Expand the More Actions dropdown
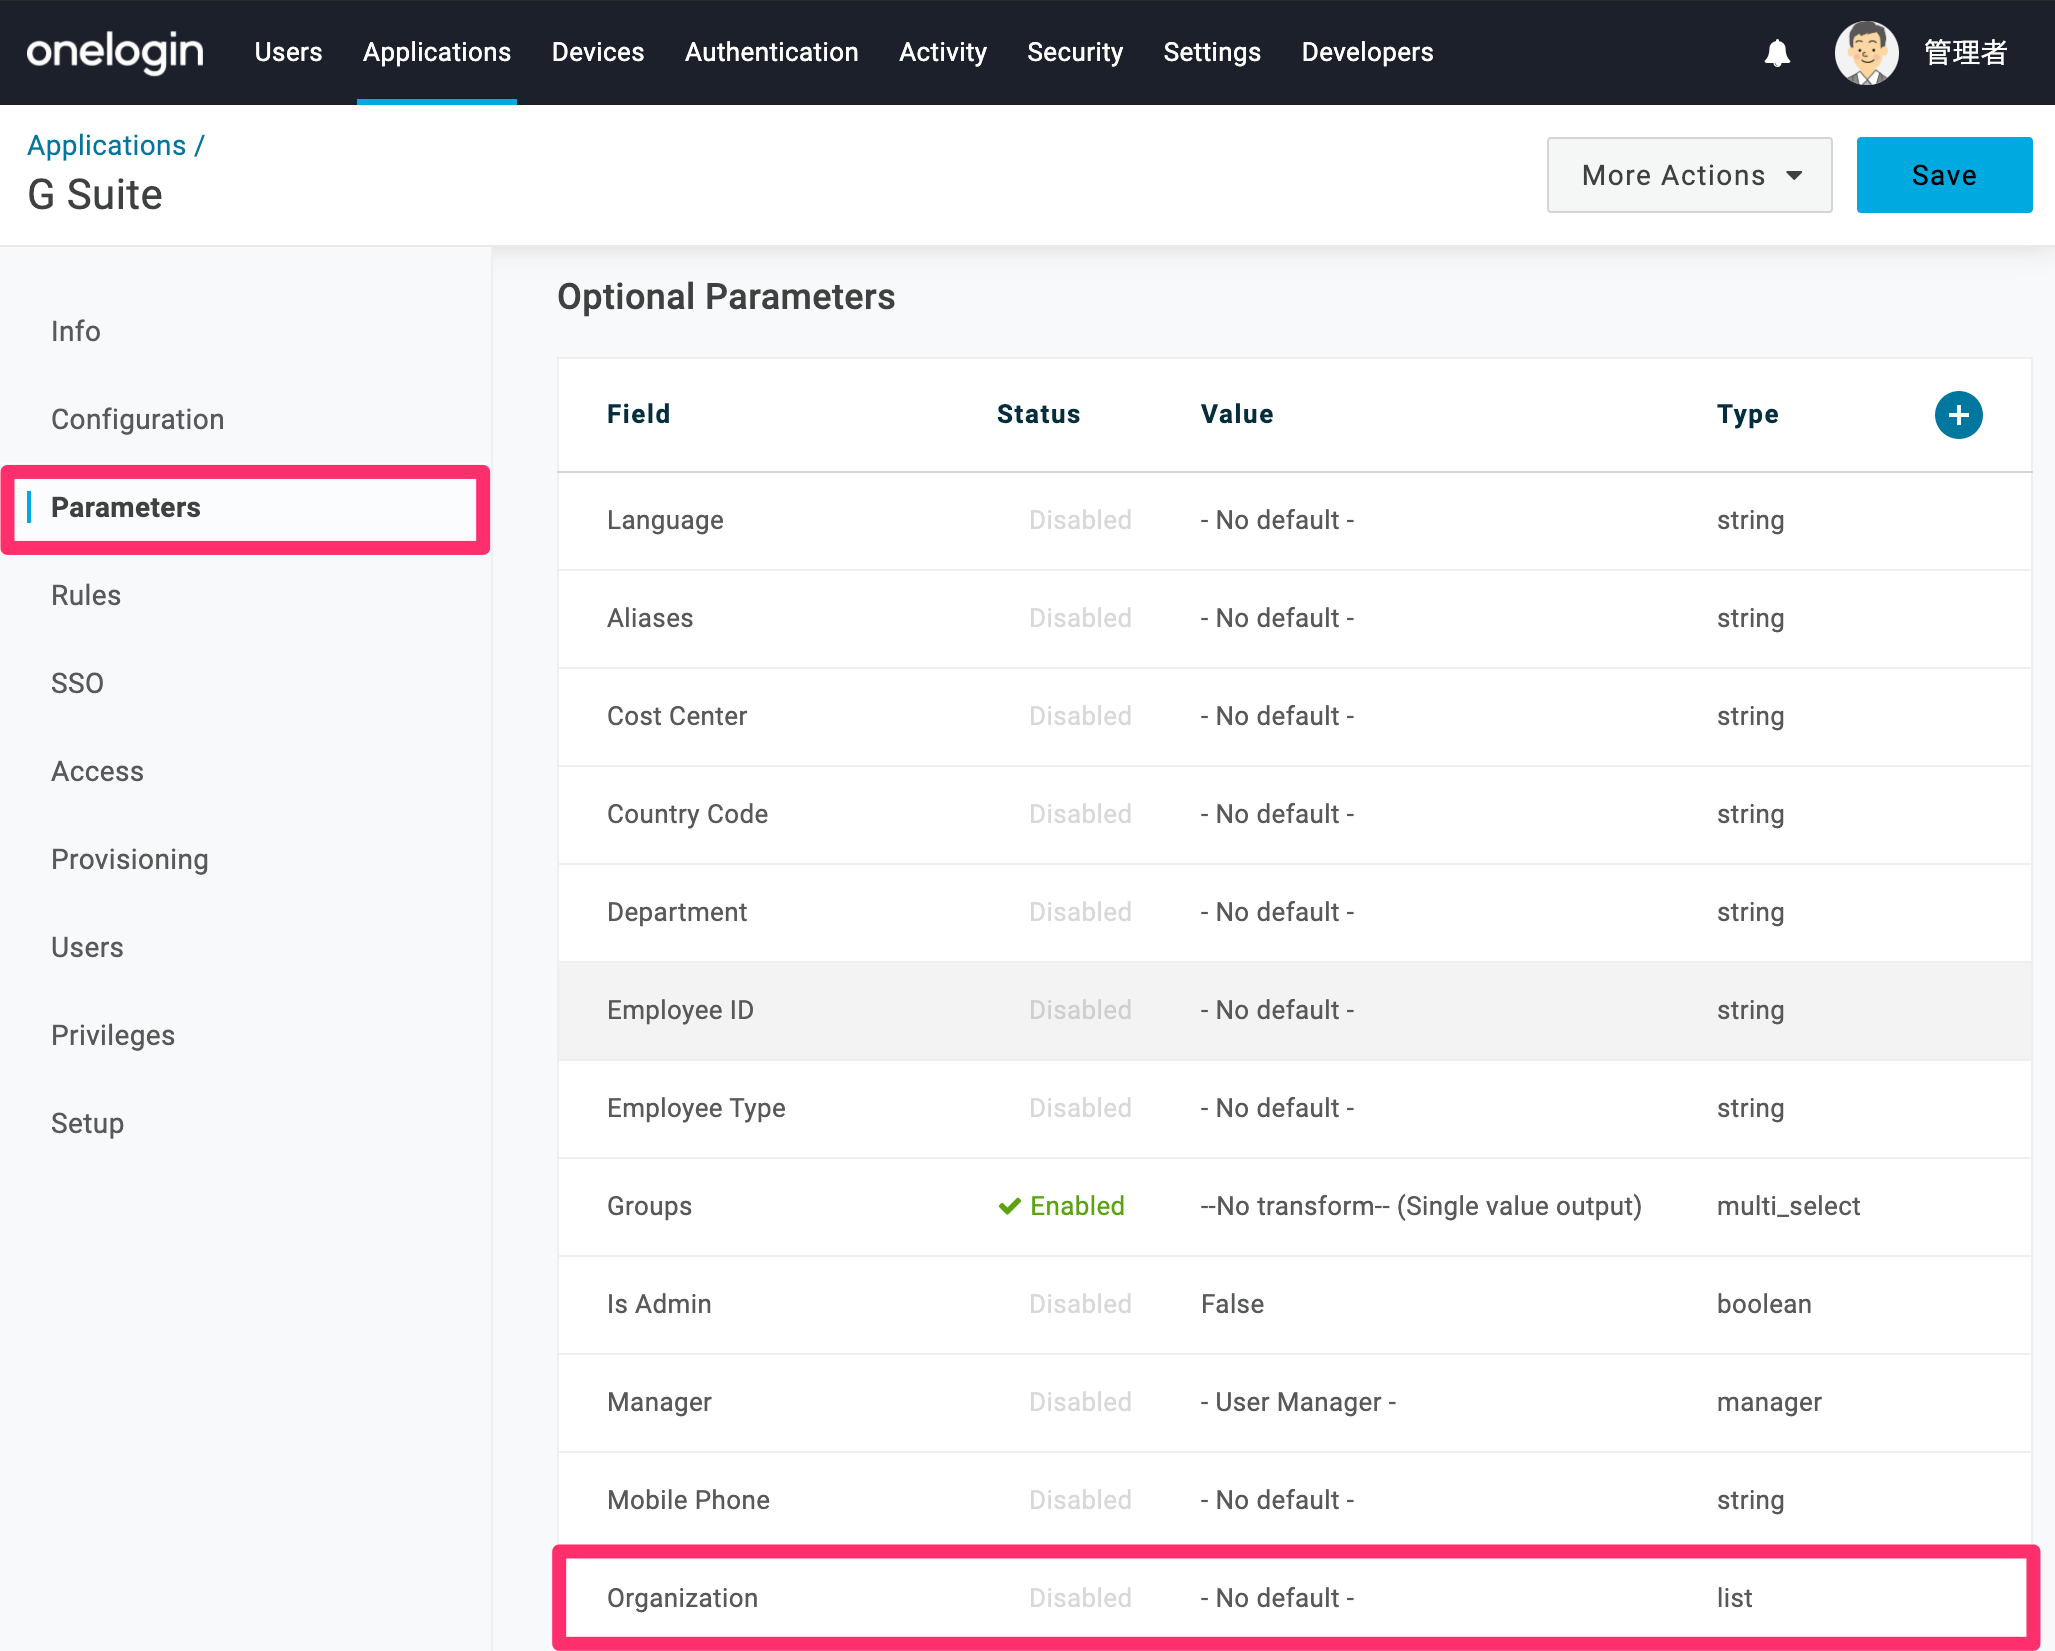The width and height of the screenshot is (2055, 1651). click(1689, 175)
